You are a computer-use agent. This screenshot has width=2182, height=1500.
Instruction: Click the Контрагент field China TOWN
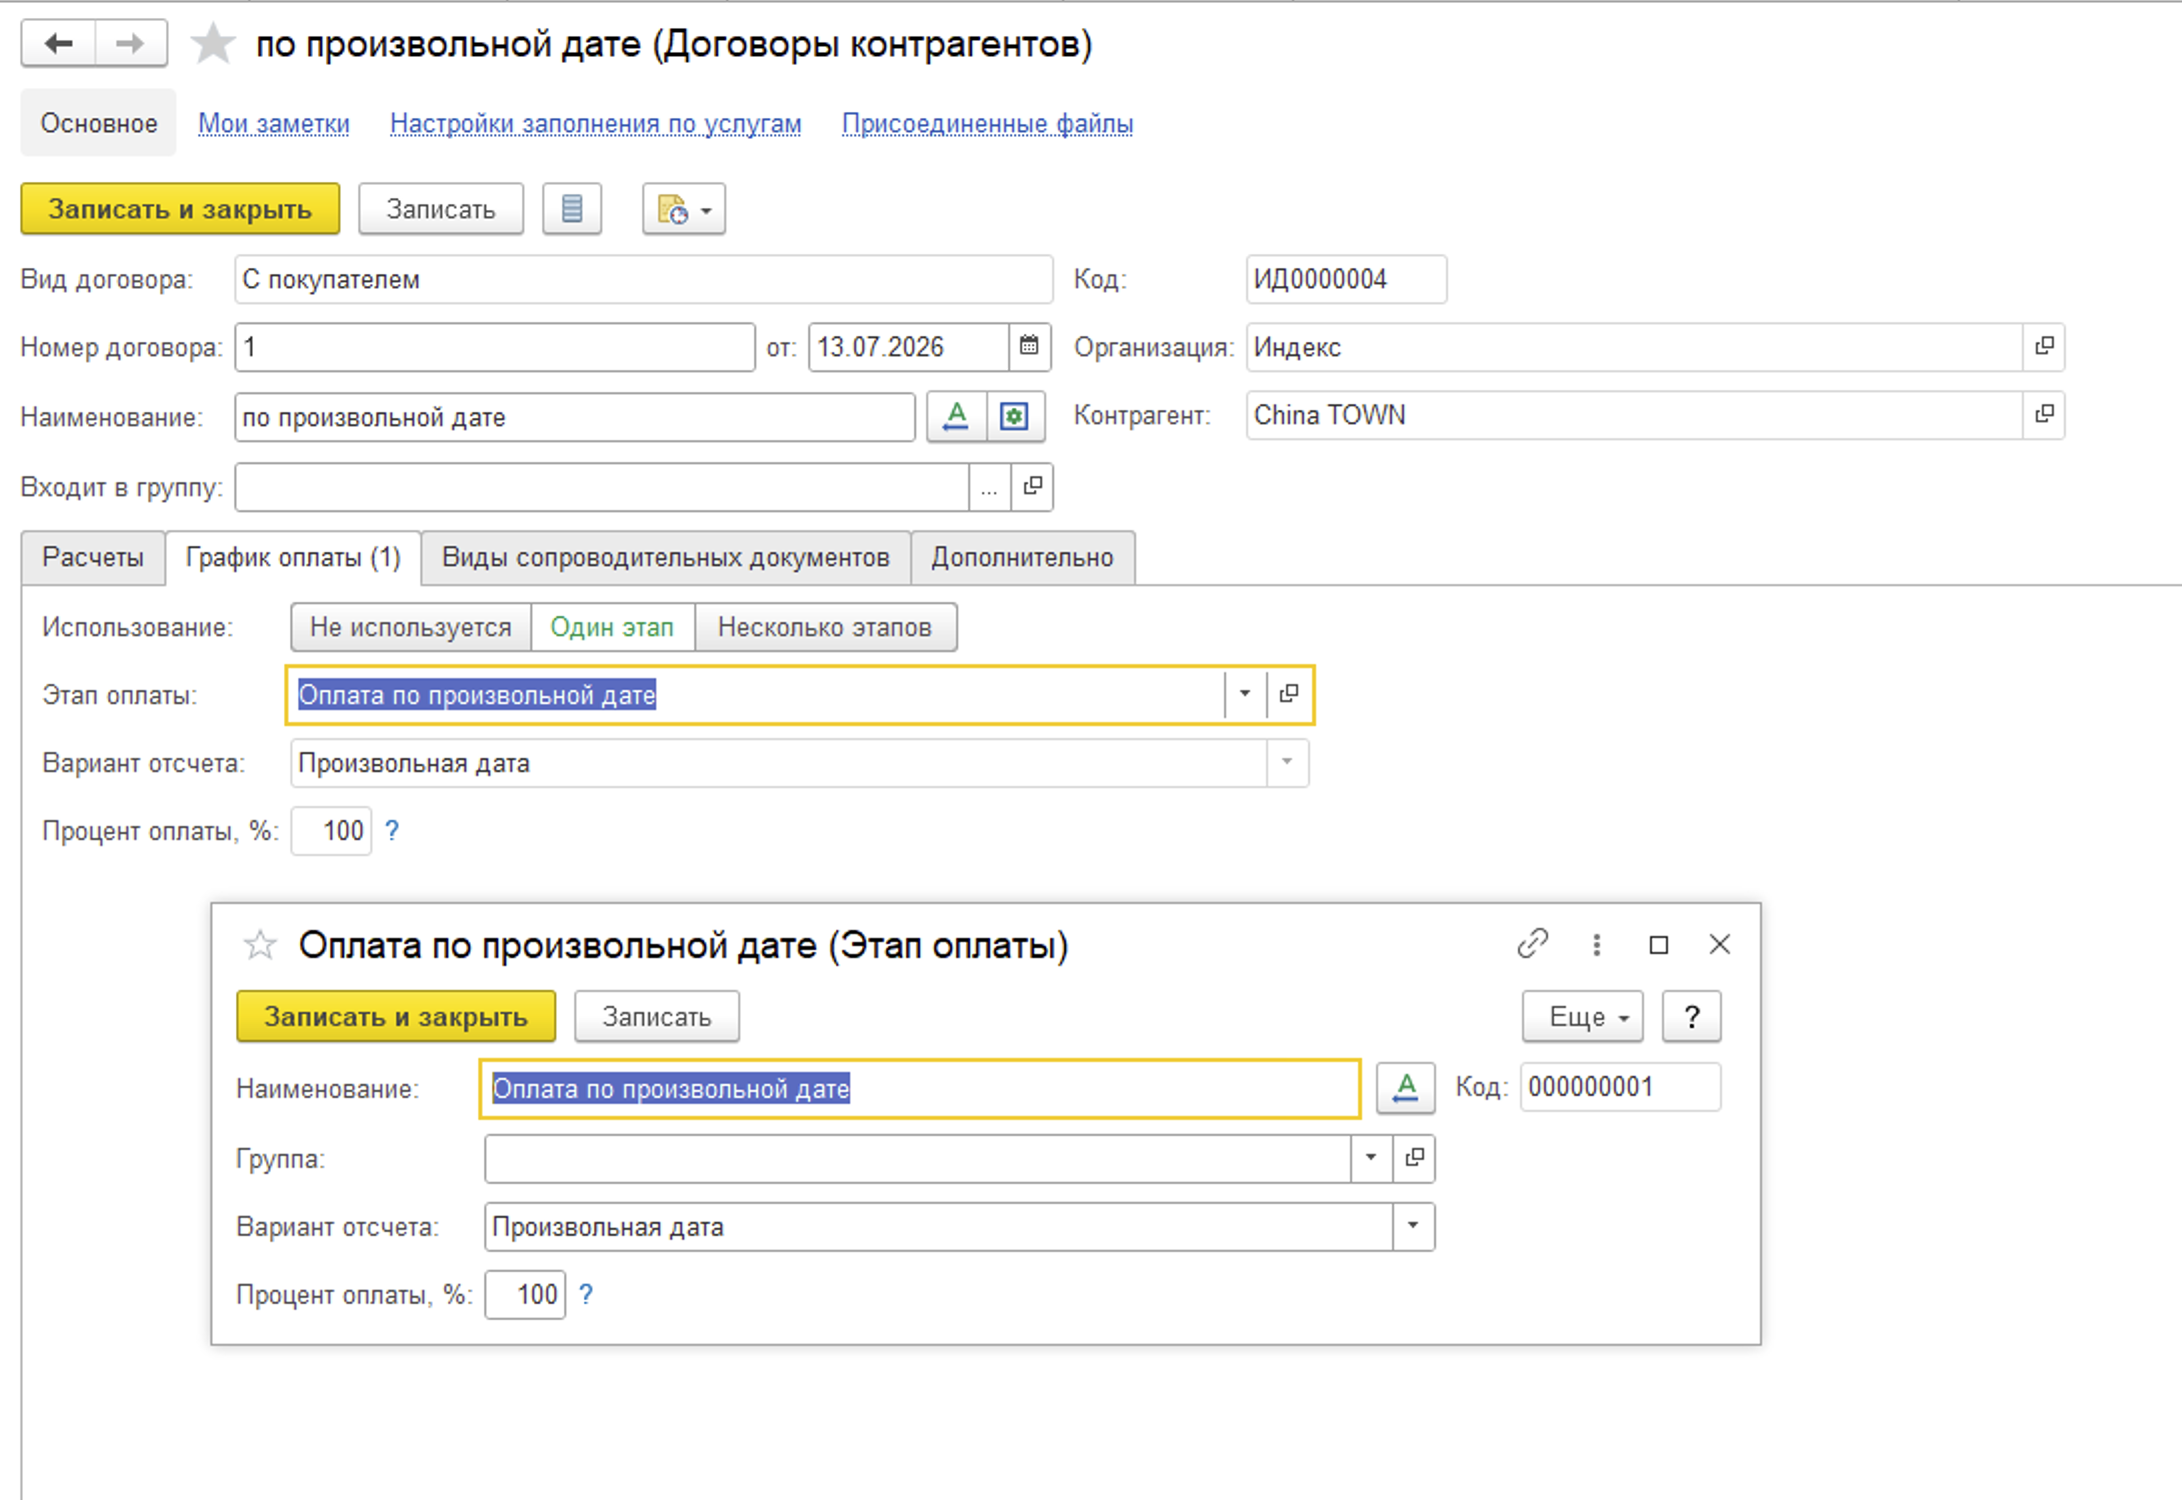(x=1634, y=414)
